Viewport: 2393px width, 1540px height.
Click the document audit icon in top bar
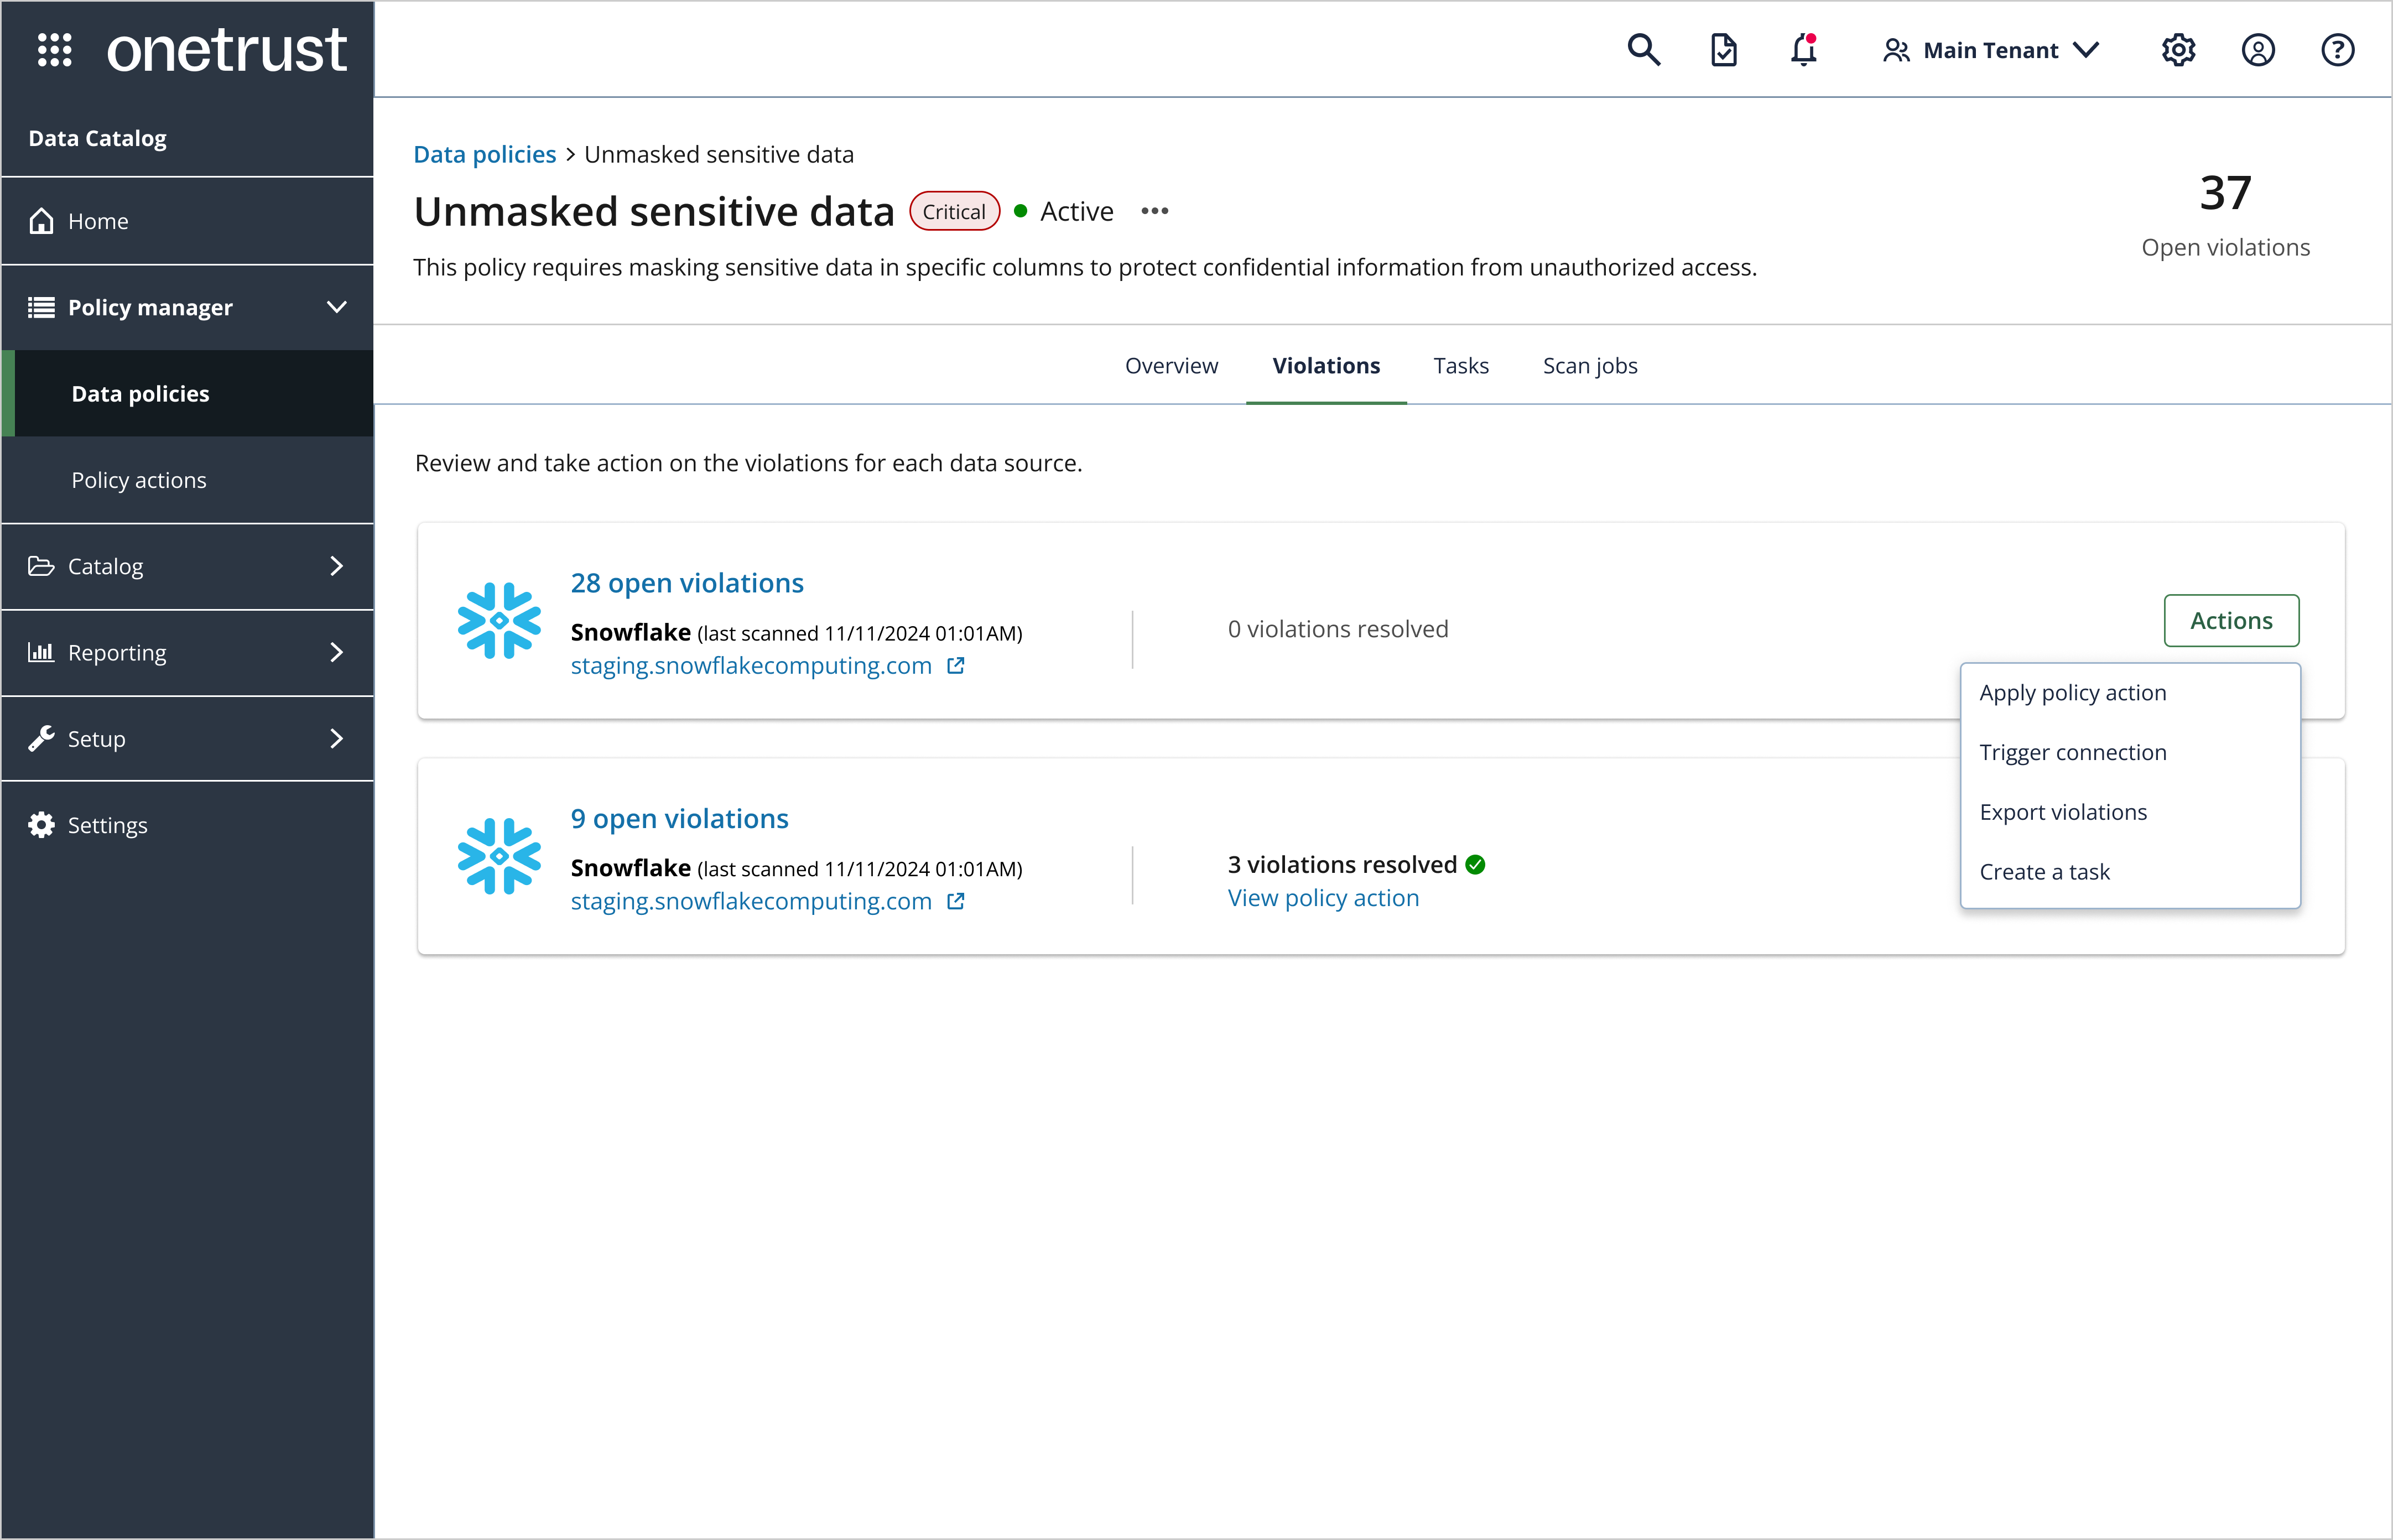pos(1722,49)
